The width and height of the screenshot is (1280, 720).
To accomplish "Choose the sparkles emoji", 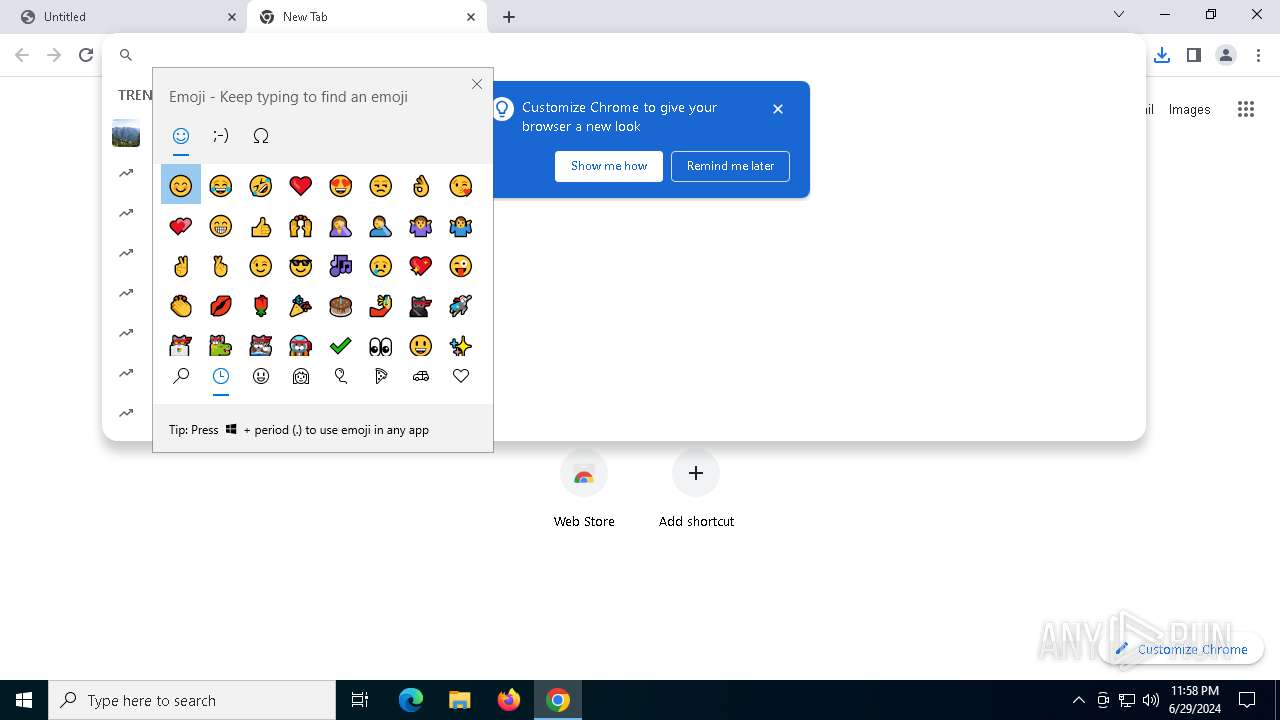I will 461,346.
